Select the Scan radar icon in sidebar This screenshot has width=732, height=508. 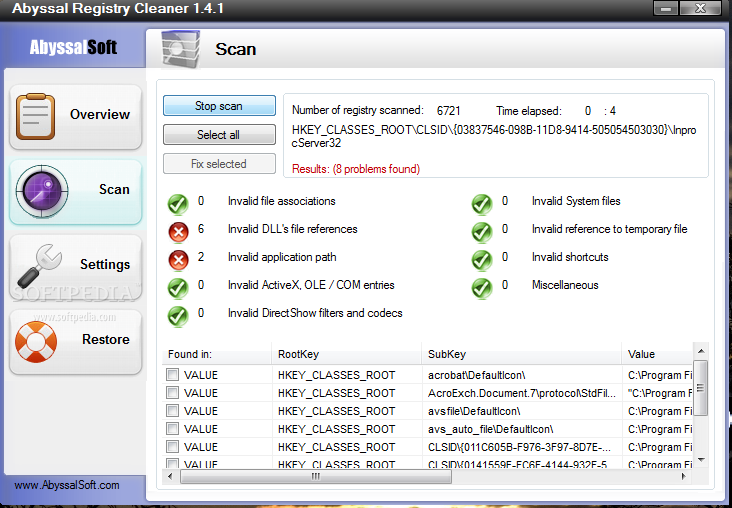pos(42,191)
